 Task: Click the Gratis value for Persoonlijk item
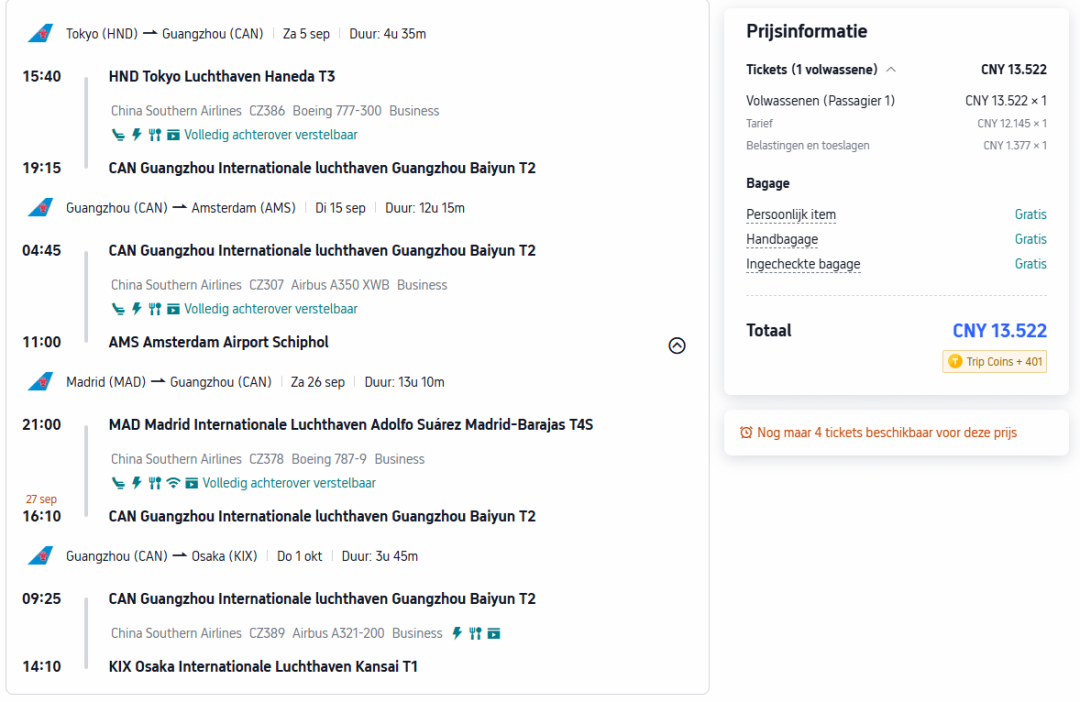coord(1030,214)
